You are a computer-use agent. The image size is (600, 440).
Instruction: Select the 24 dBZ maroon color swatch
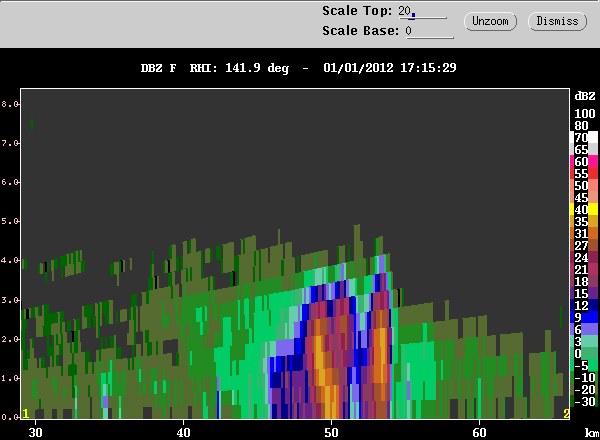coord(593,257)
